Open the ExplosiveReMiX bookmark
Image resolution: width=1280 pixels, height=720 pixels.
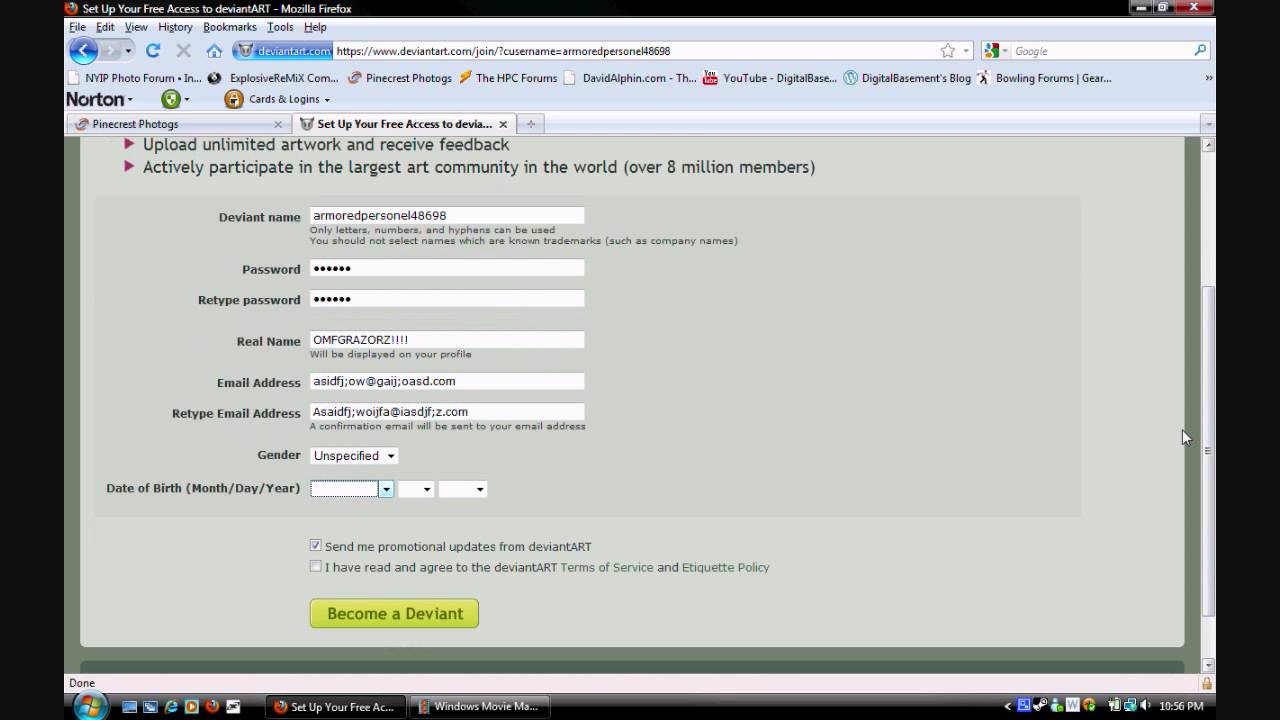(x=275, y=78)
